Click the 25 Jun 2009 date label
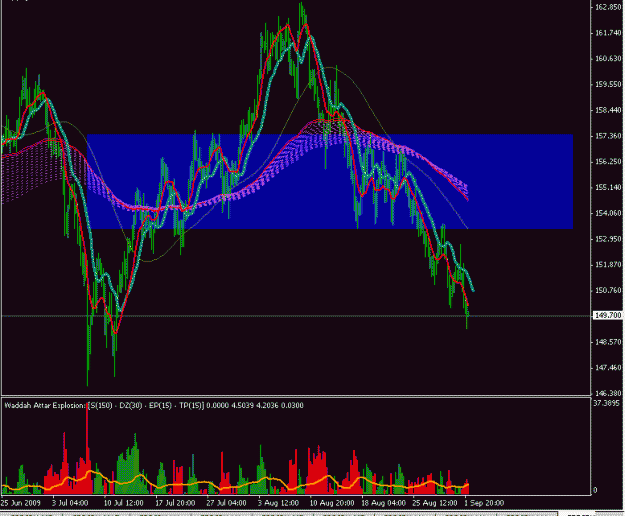 [21, 503]
